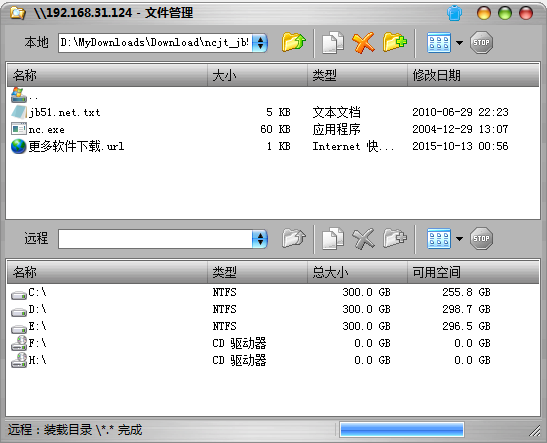
Task: Sort local list by 修改日期 column
Action: (473, 75)
